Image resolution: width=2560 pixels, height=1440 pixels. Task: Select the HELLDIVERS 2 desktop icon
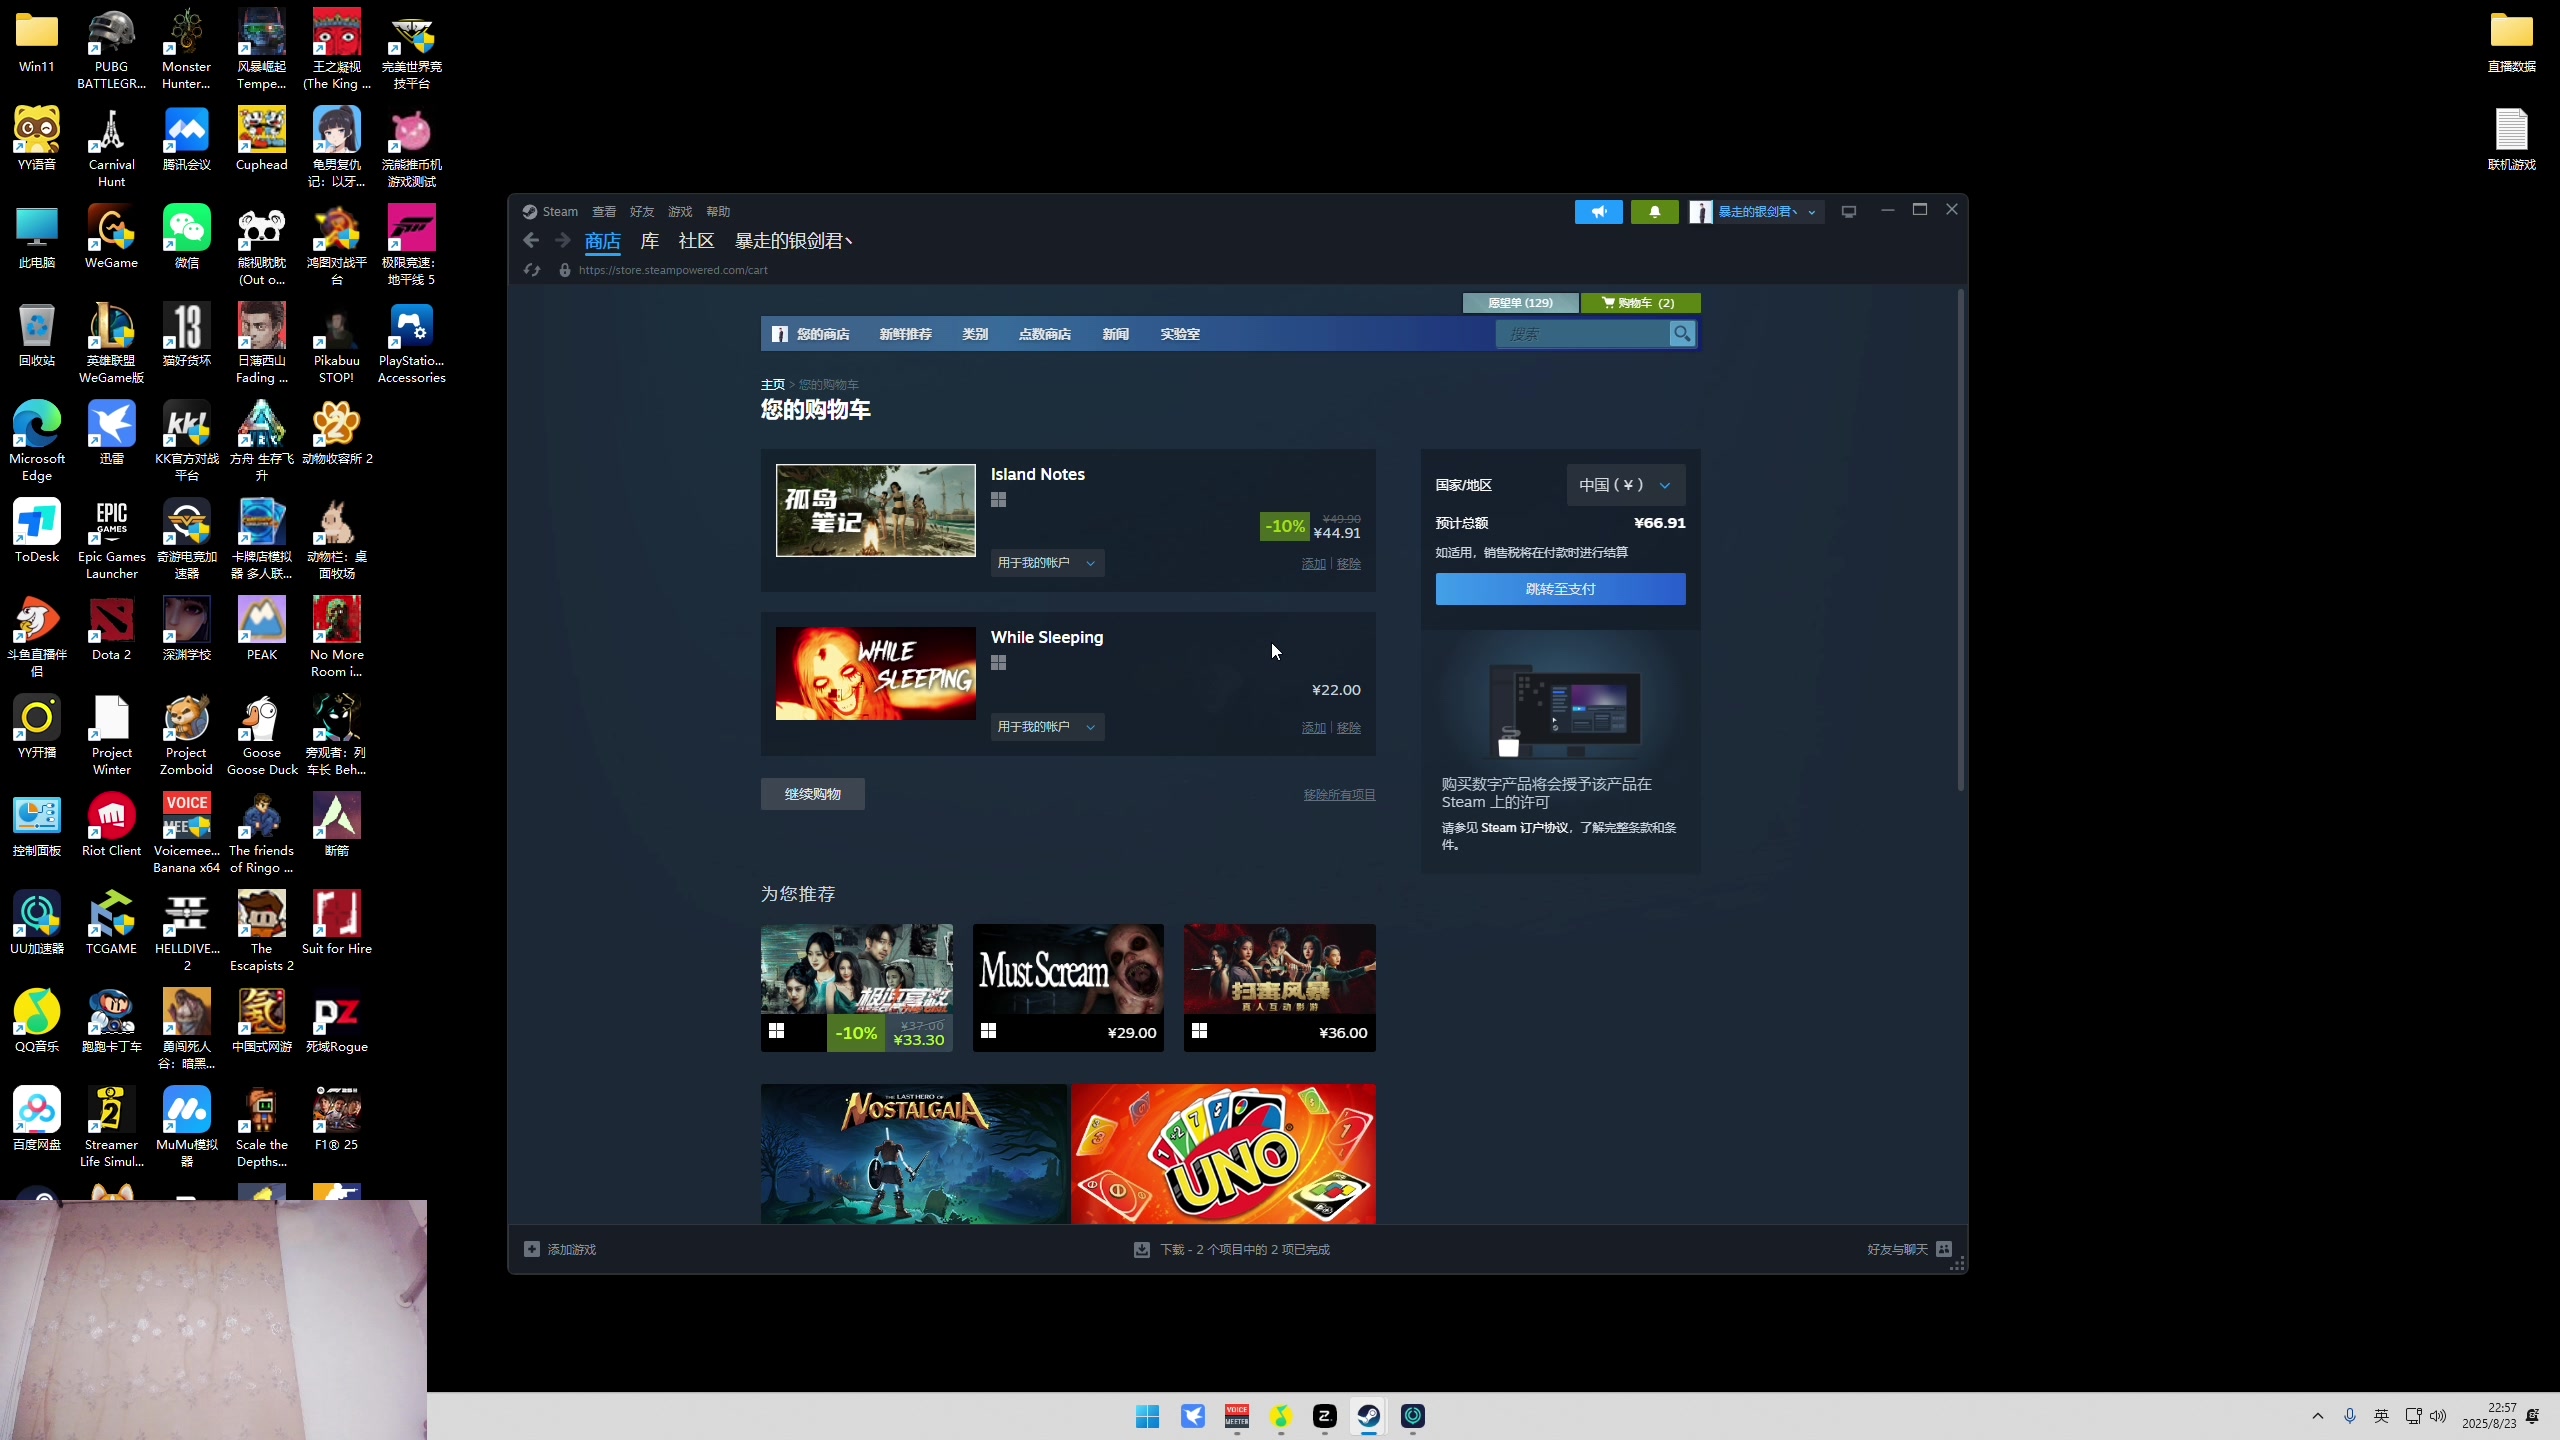click(187, 931)
